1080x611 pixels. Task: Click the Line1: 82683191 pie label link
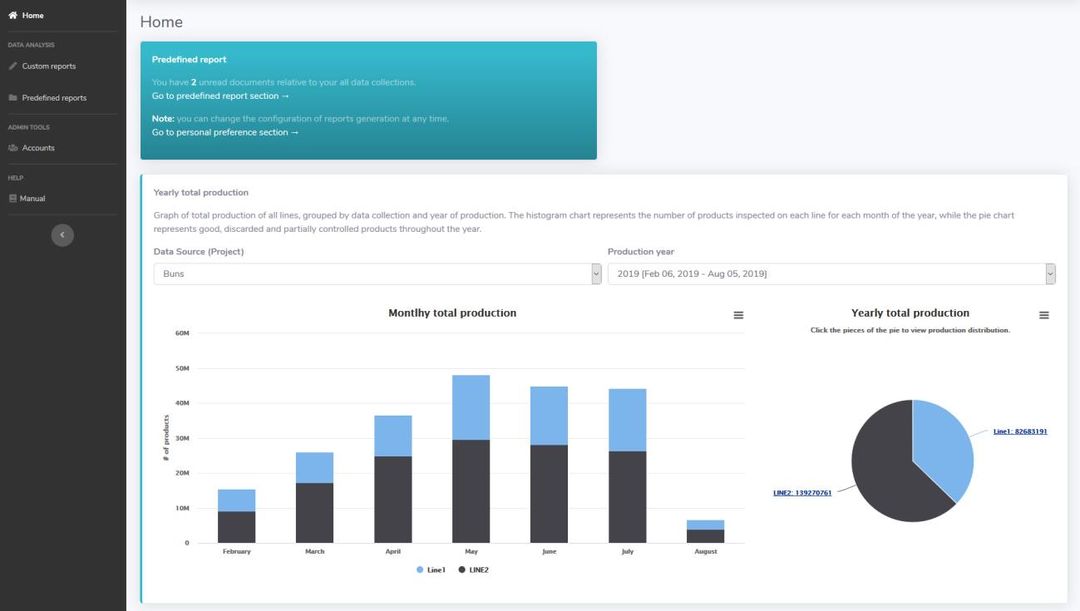1020,430
